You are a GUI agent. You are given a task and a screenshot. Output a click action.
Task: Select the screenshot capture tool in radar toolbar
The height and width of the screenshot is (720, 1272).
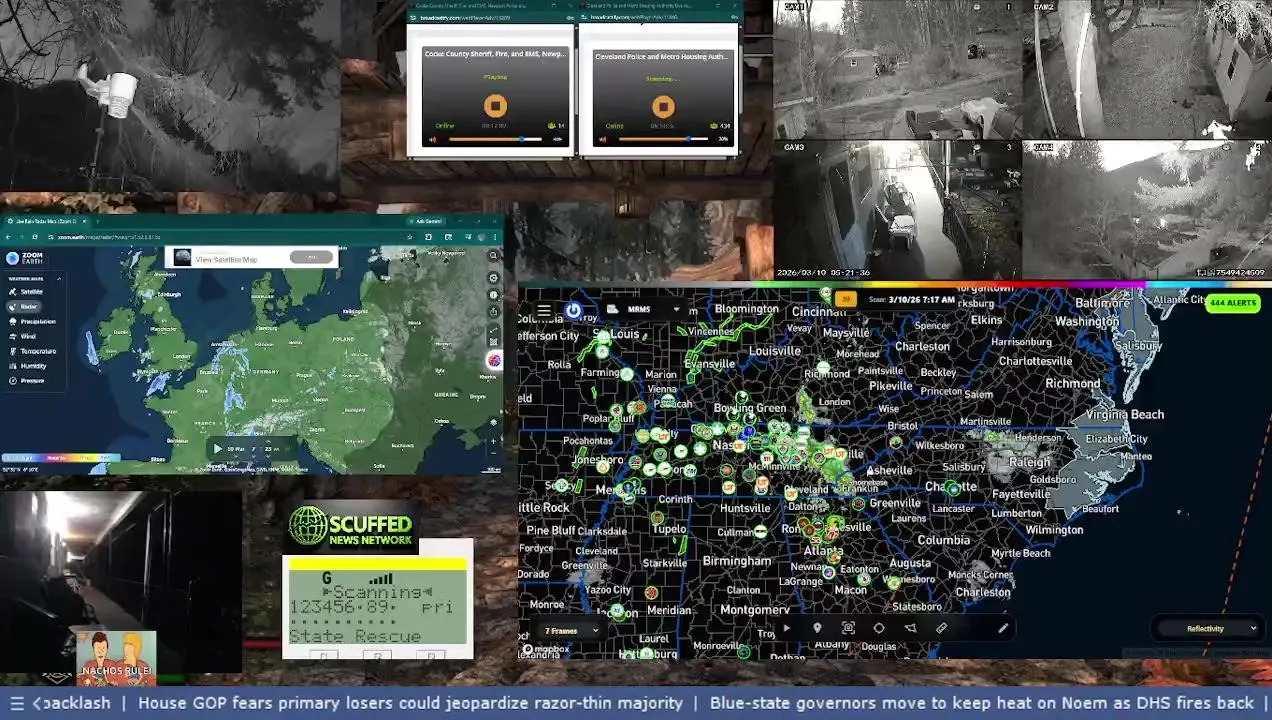(x=848, y=628)
